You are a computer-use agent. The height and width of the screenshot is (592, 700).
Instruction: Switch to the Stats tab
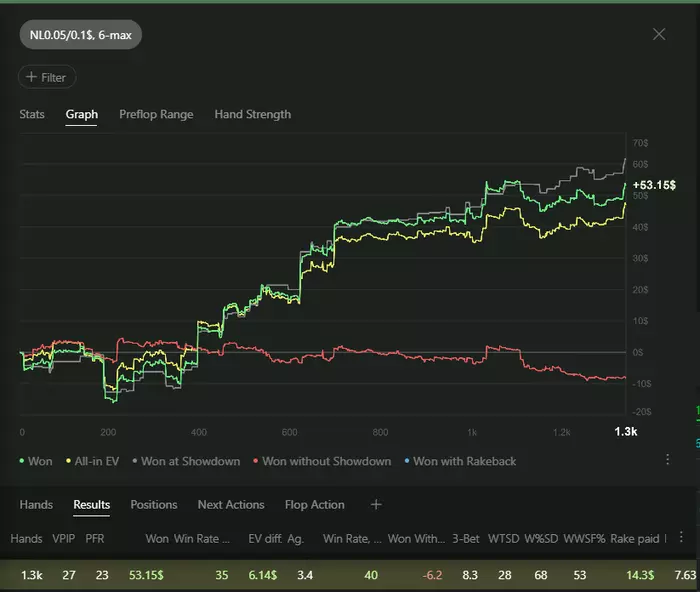pyautogui.click(x=32, y=114)
